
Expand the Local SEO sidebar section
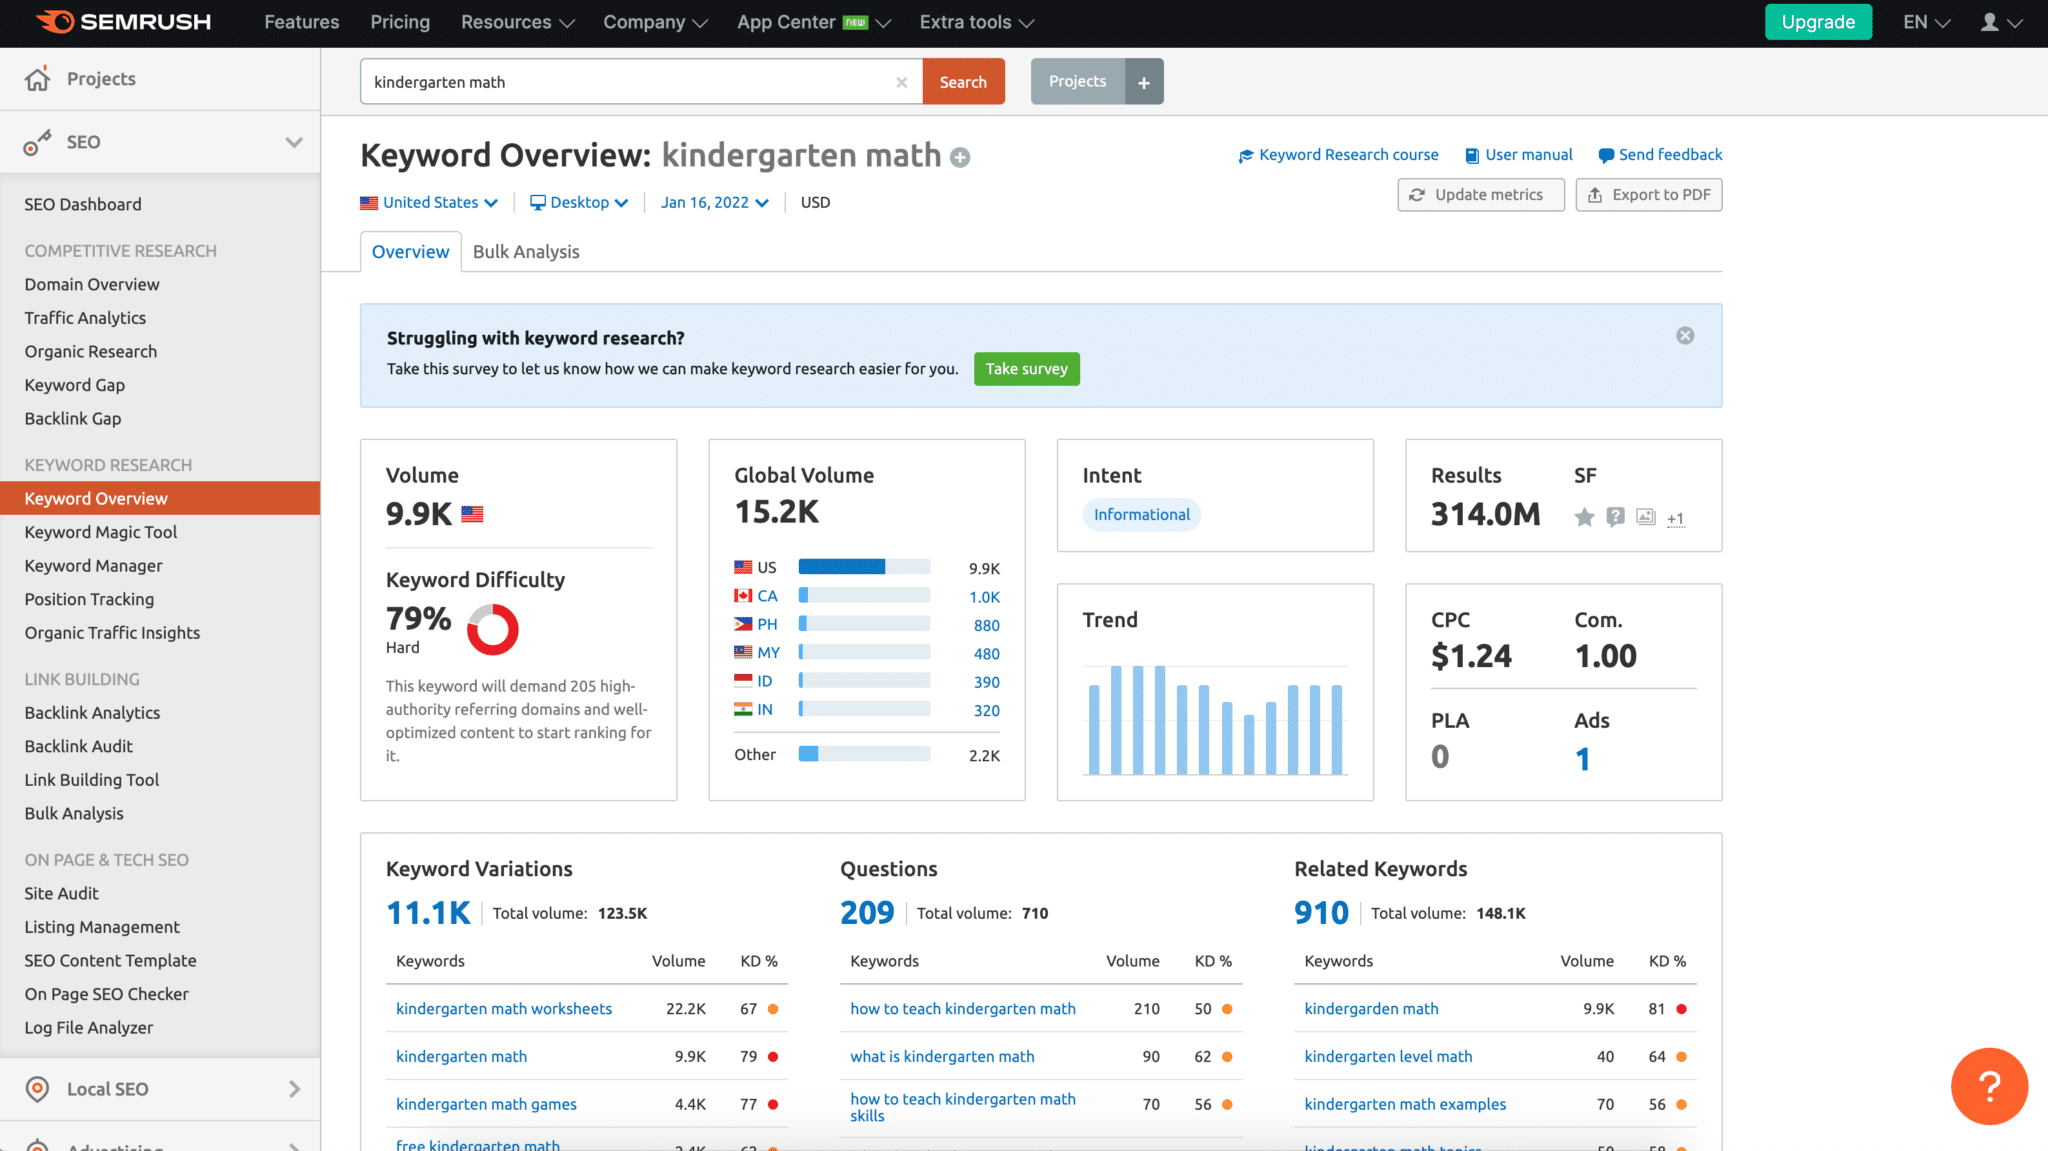click(x=294, y=1089)
